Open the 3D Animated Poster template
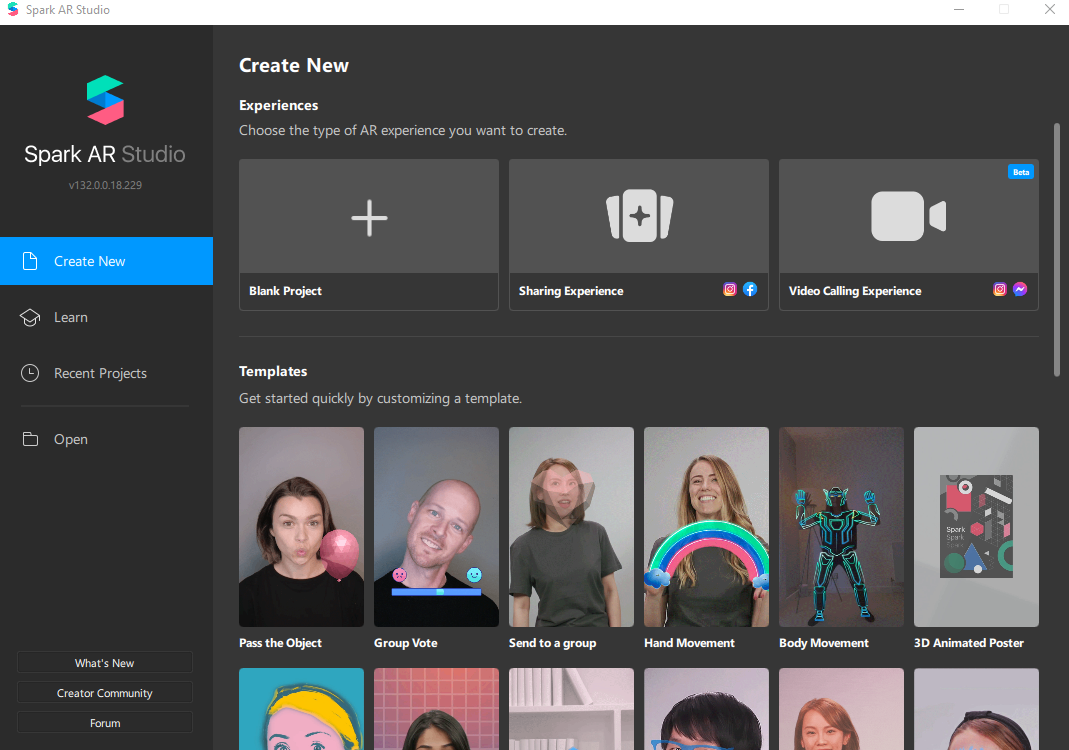Screen dimensions: 1069x750 click(x=976, y=527)
